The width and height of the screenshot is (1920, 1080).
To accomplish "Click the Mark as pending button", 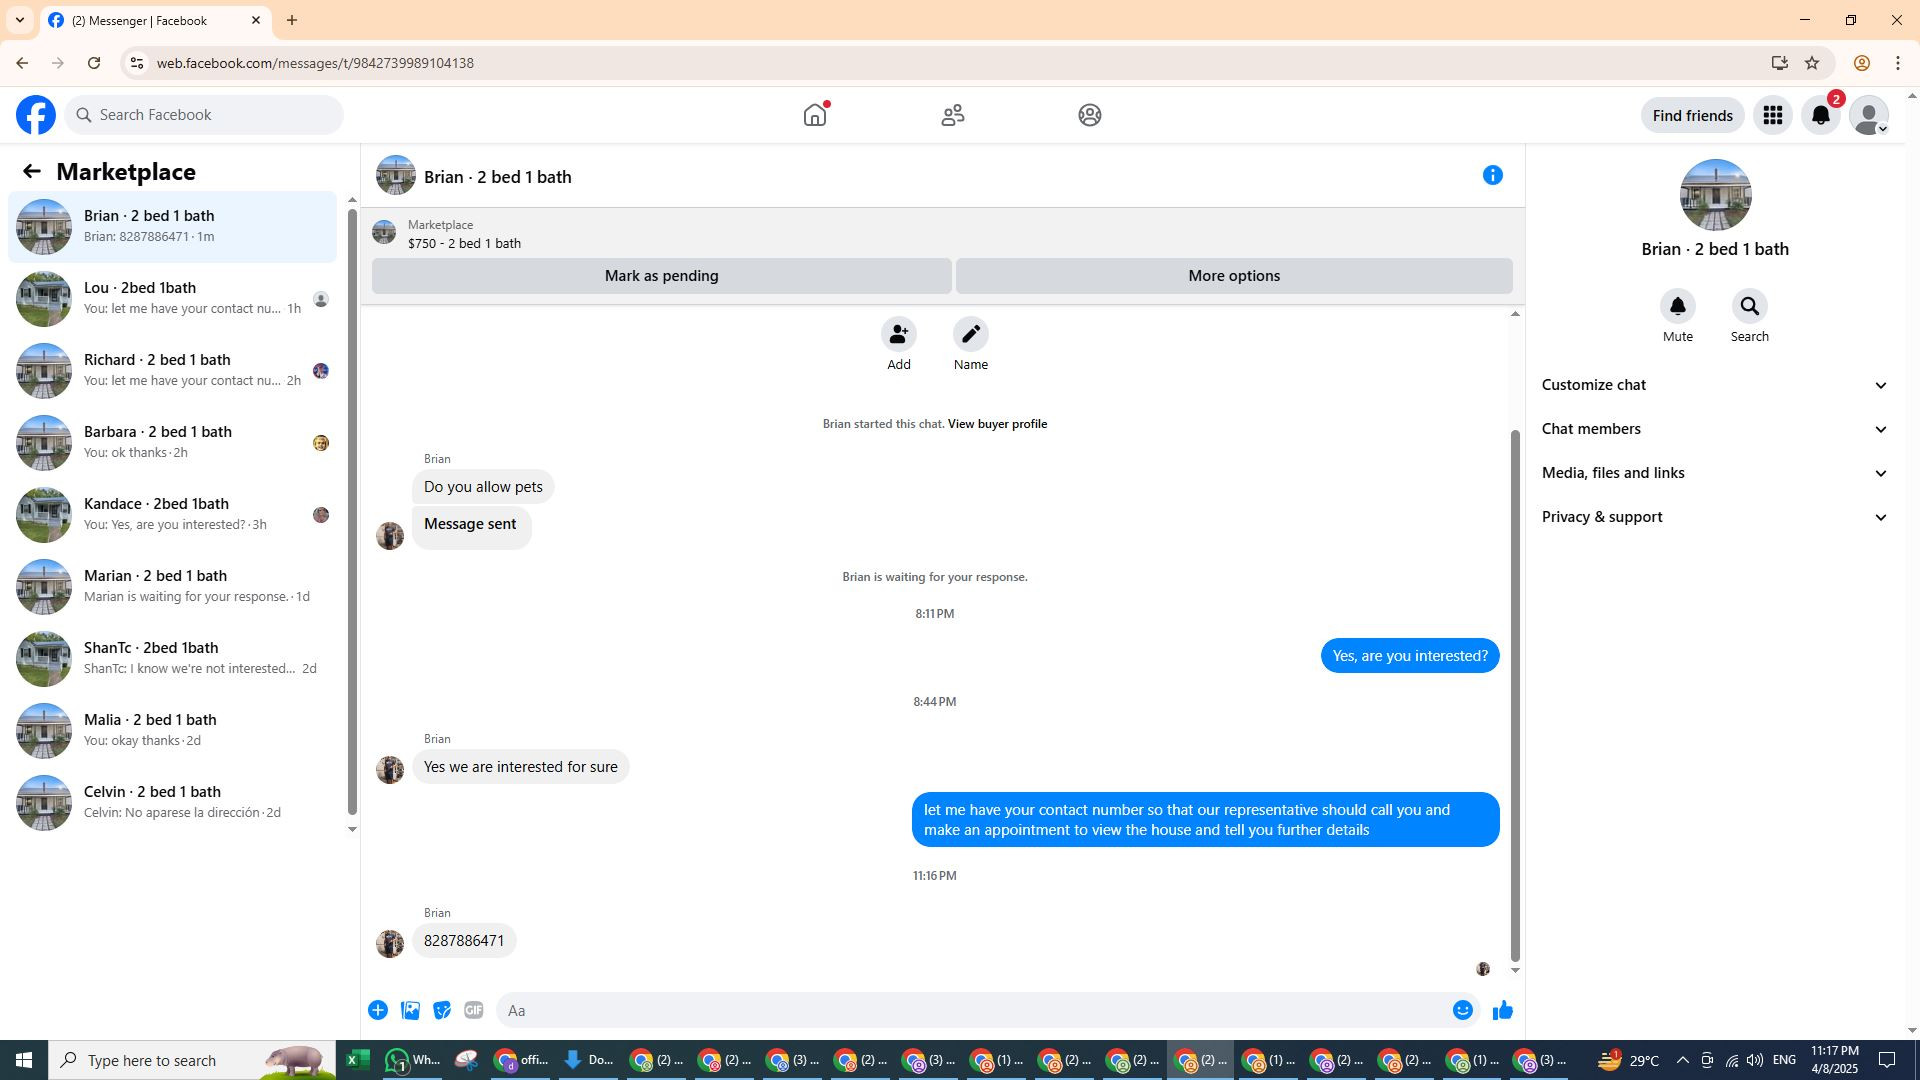I will click(x=661, y=276).
